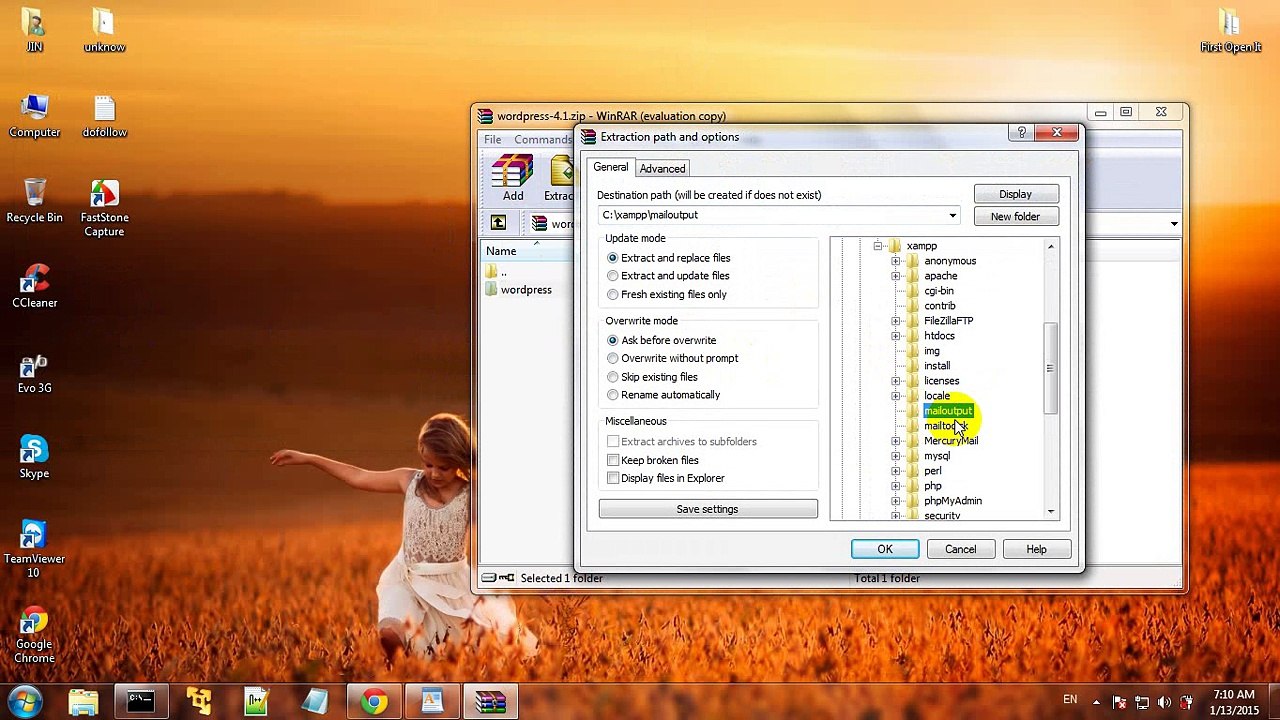Switch to the Command Prompt taskbar window
This screenshot has height=720, width=1280.
pos(141,702)
